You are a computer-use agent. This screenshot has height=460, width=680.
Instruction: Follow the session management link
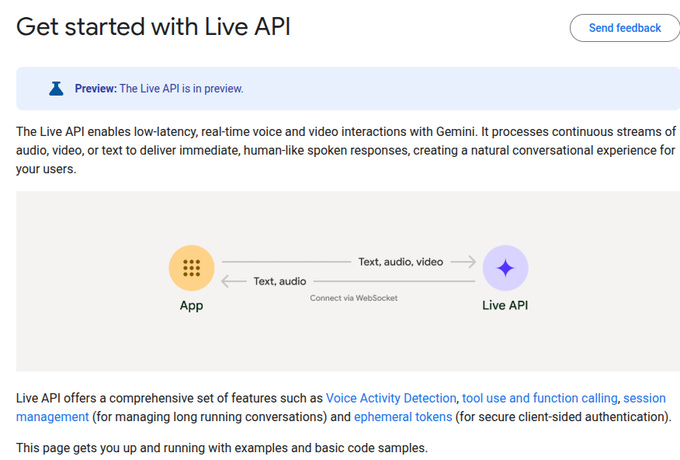pyautogui.click(x=644, y=398)
